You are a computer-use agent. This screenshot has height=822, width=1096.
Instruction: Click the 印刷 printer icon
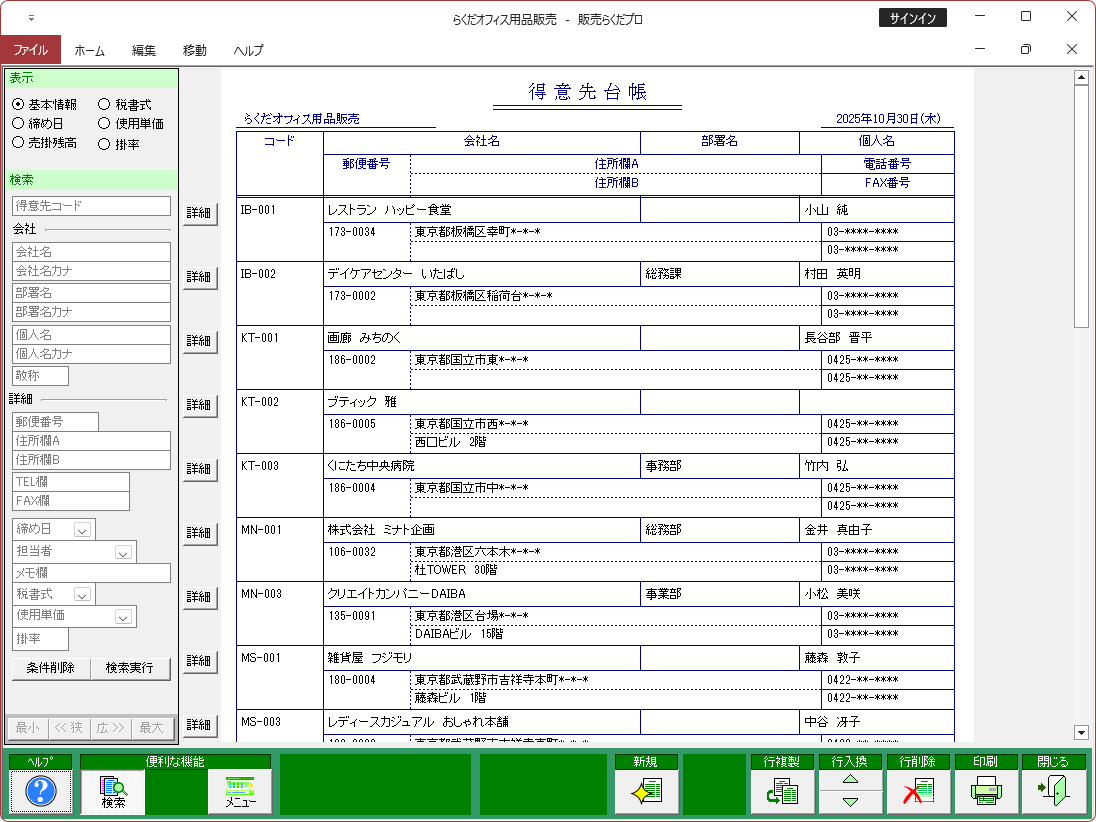click(986, 791)
